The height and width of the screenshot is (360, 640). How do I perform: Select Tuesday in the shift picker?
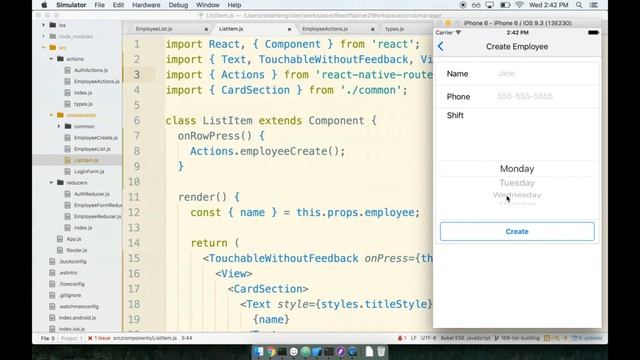(x=517, y=183)
